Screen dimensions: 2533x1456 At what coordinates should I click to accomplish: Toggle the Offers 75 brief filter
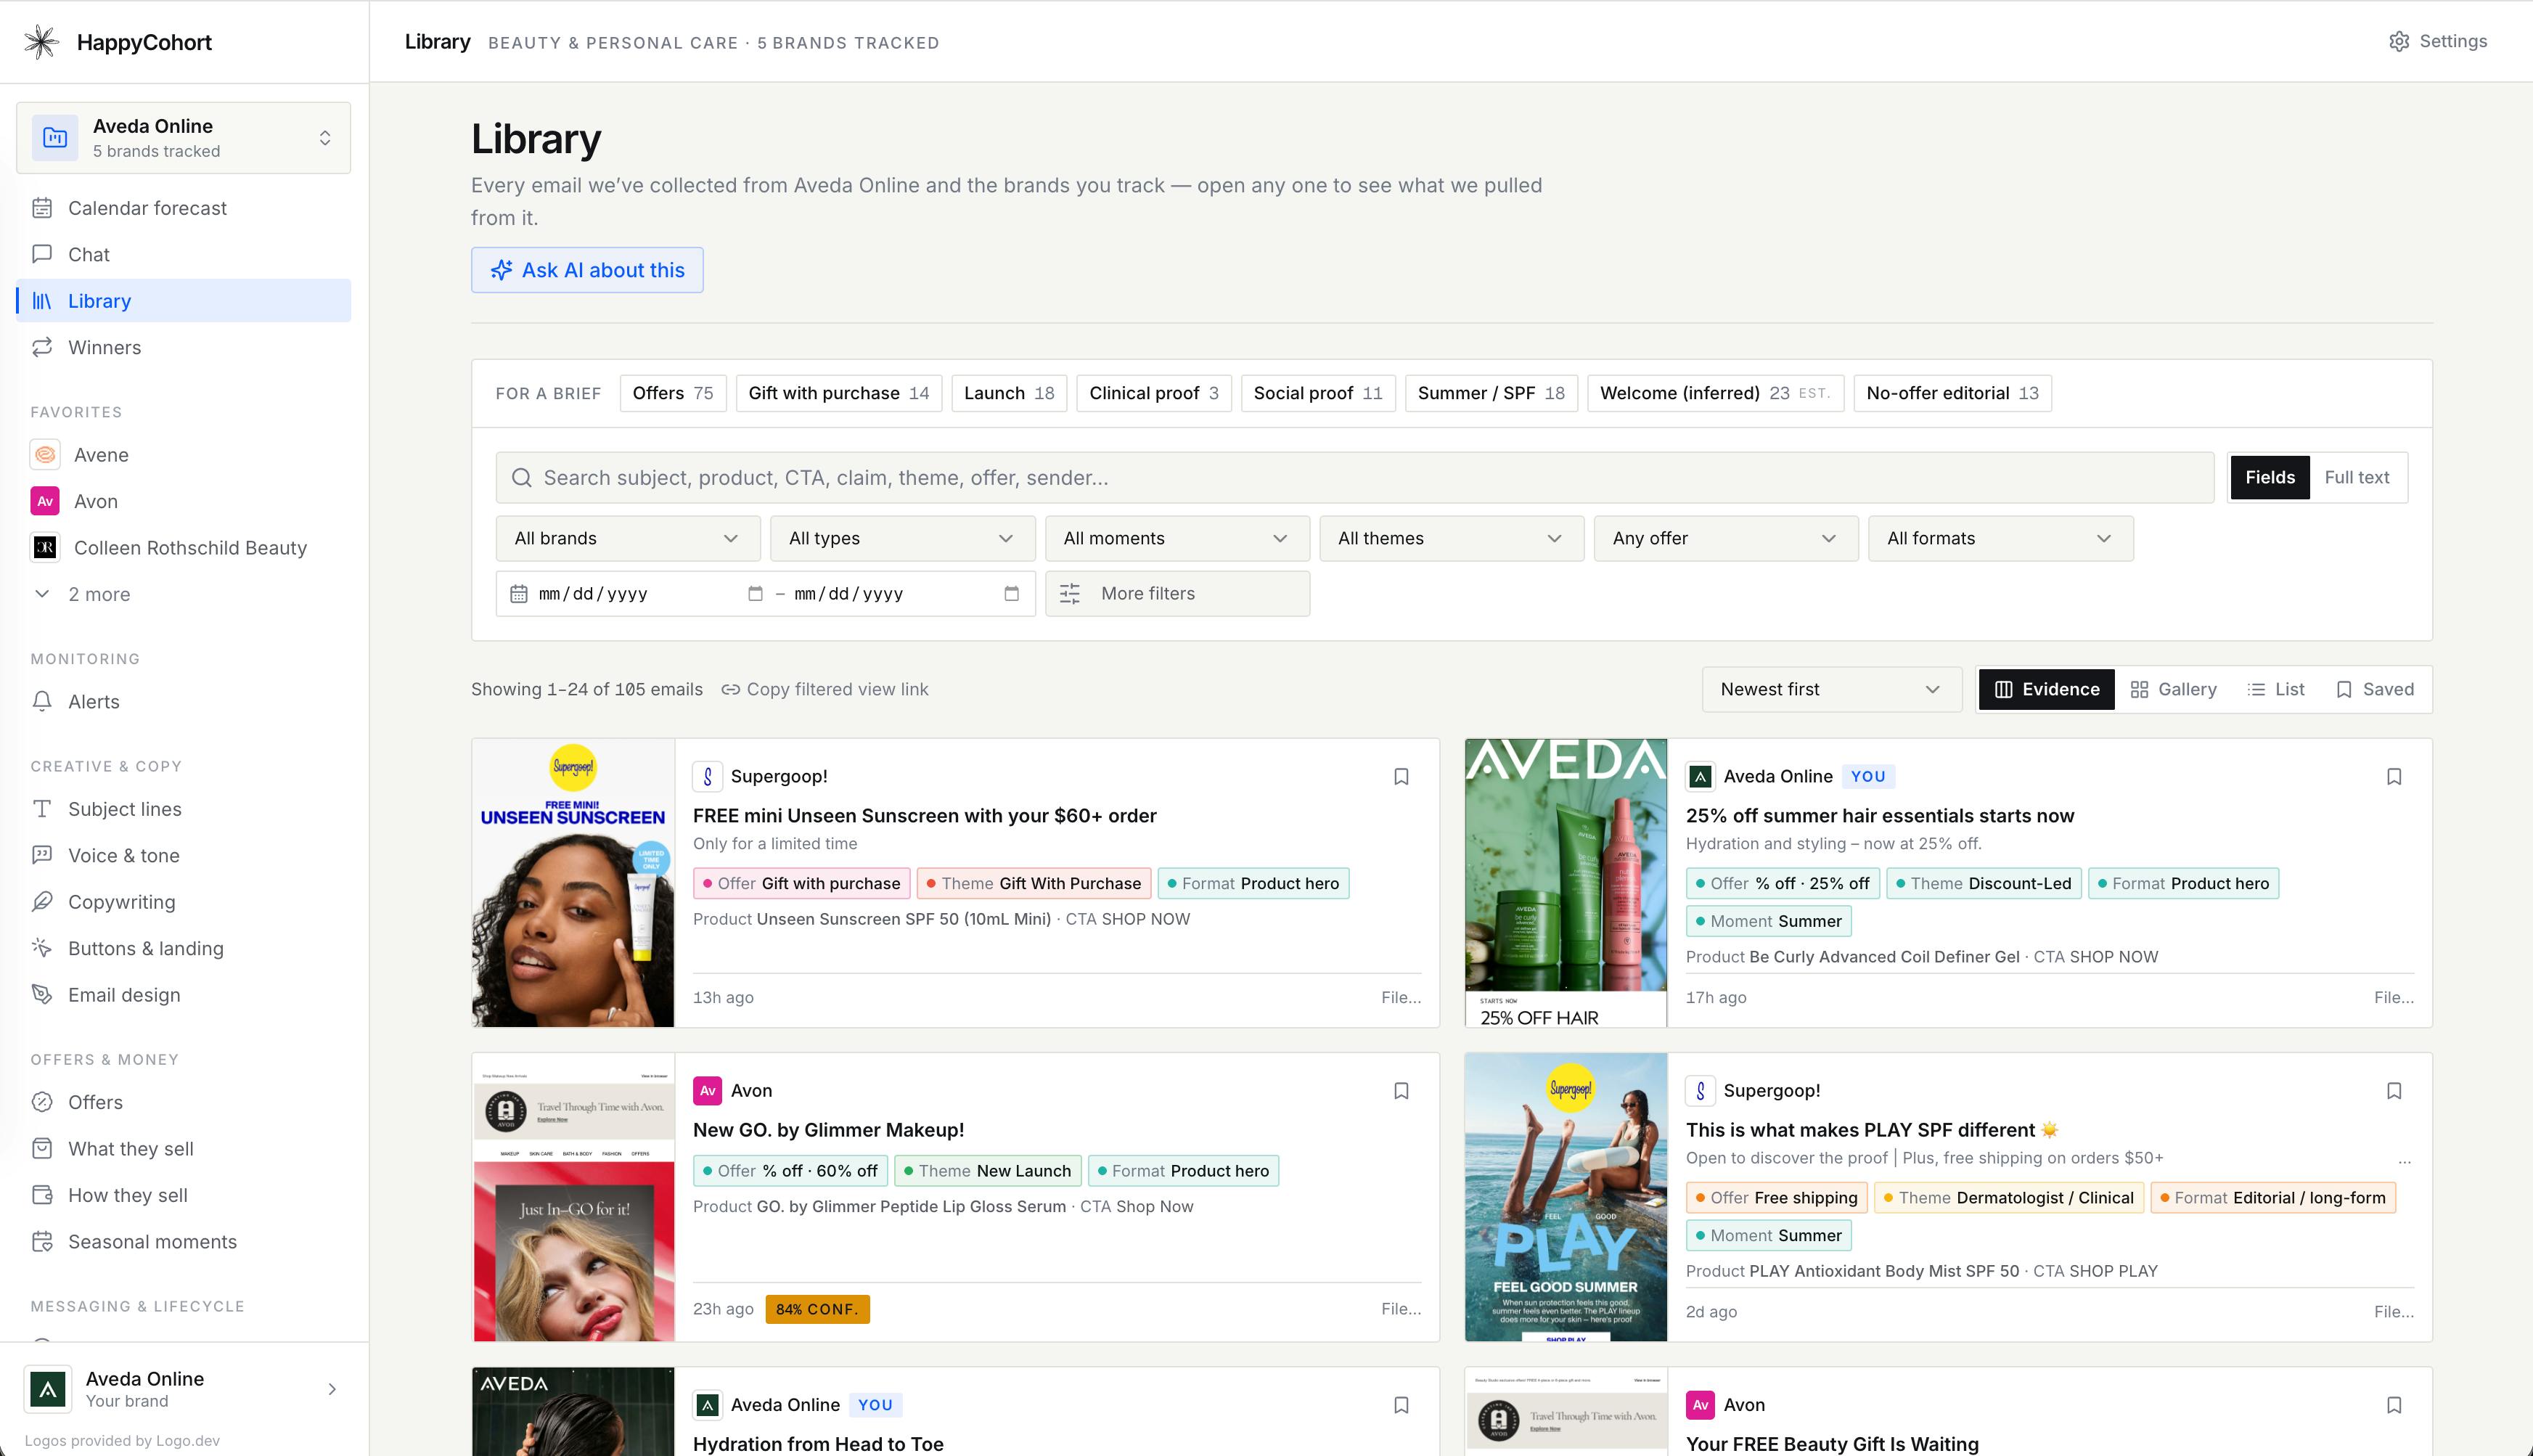coord(673,393)
